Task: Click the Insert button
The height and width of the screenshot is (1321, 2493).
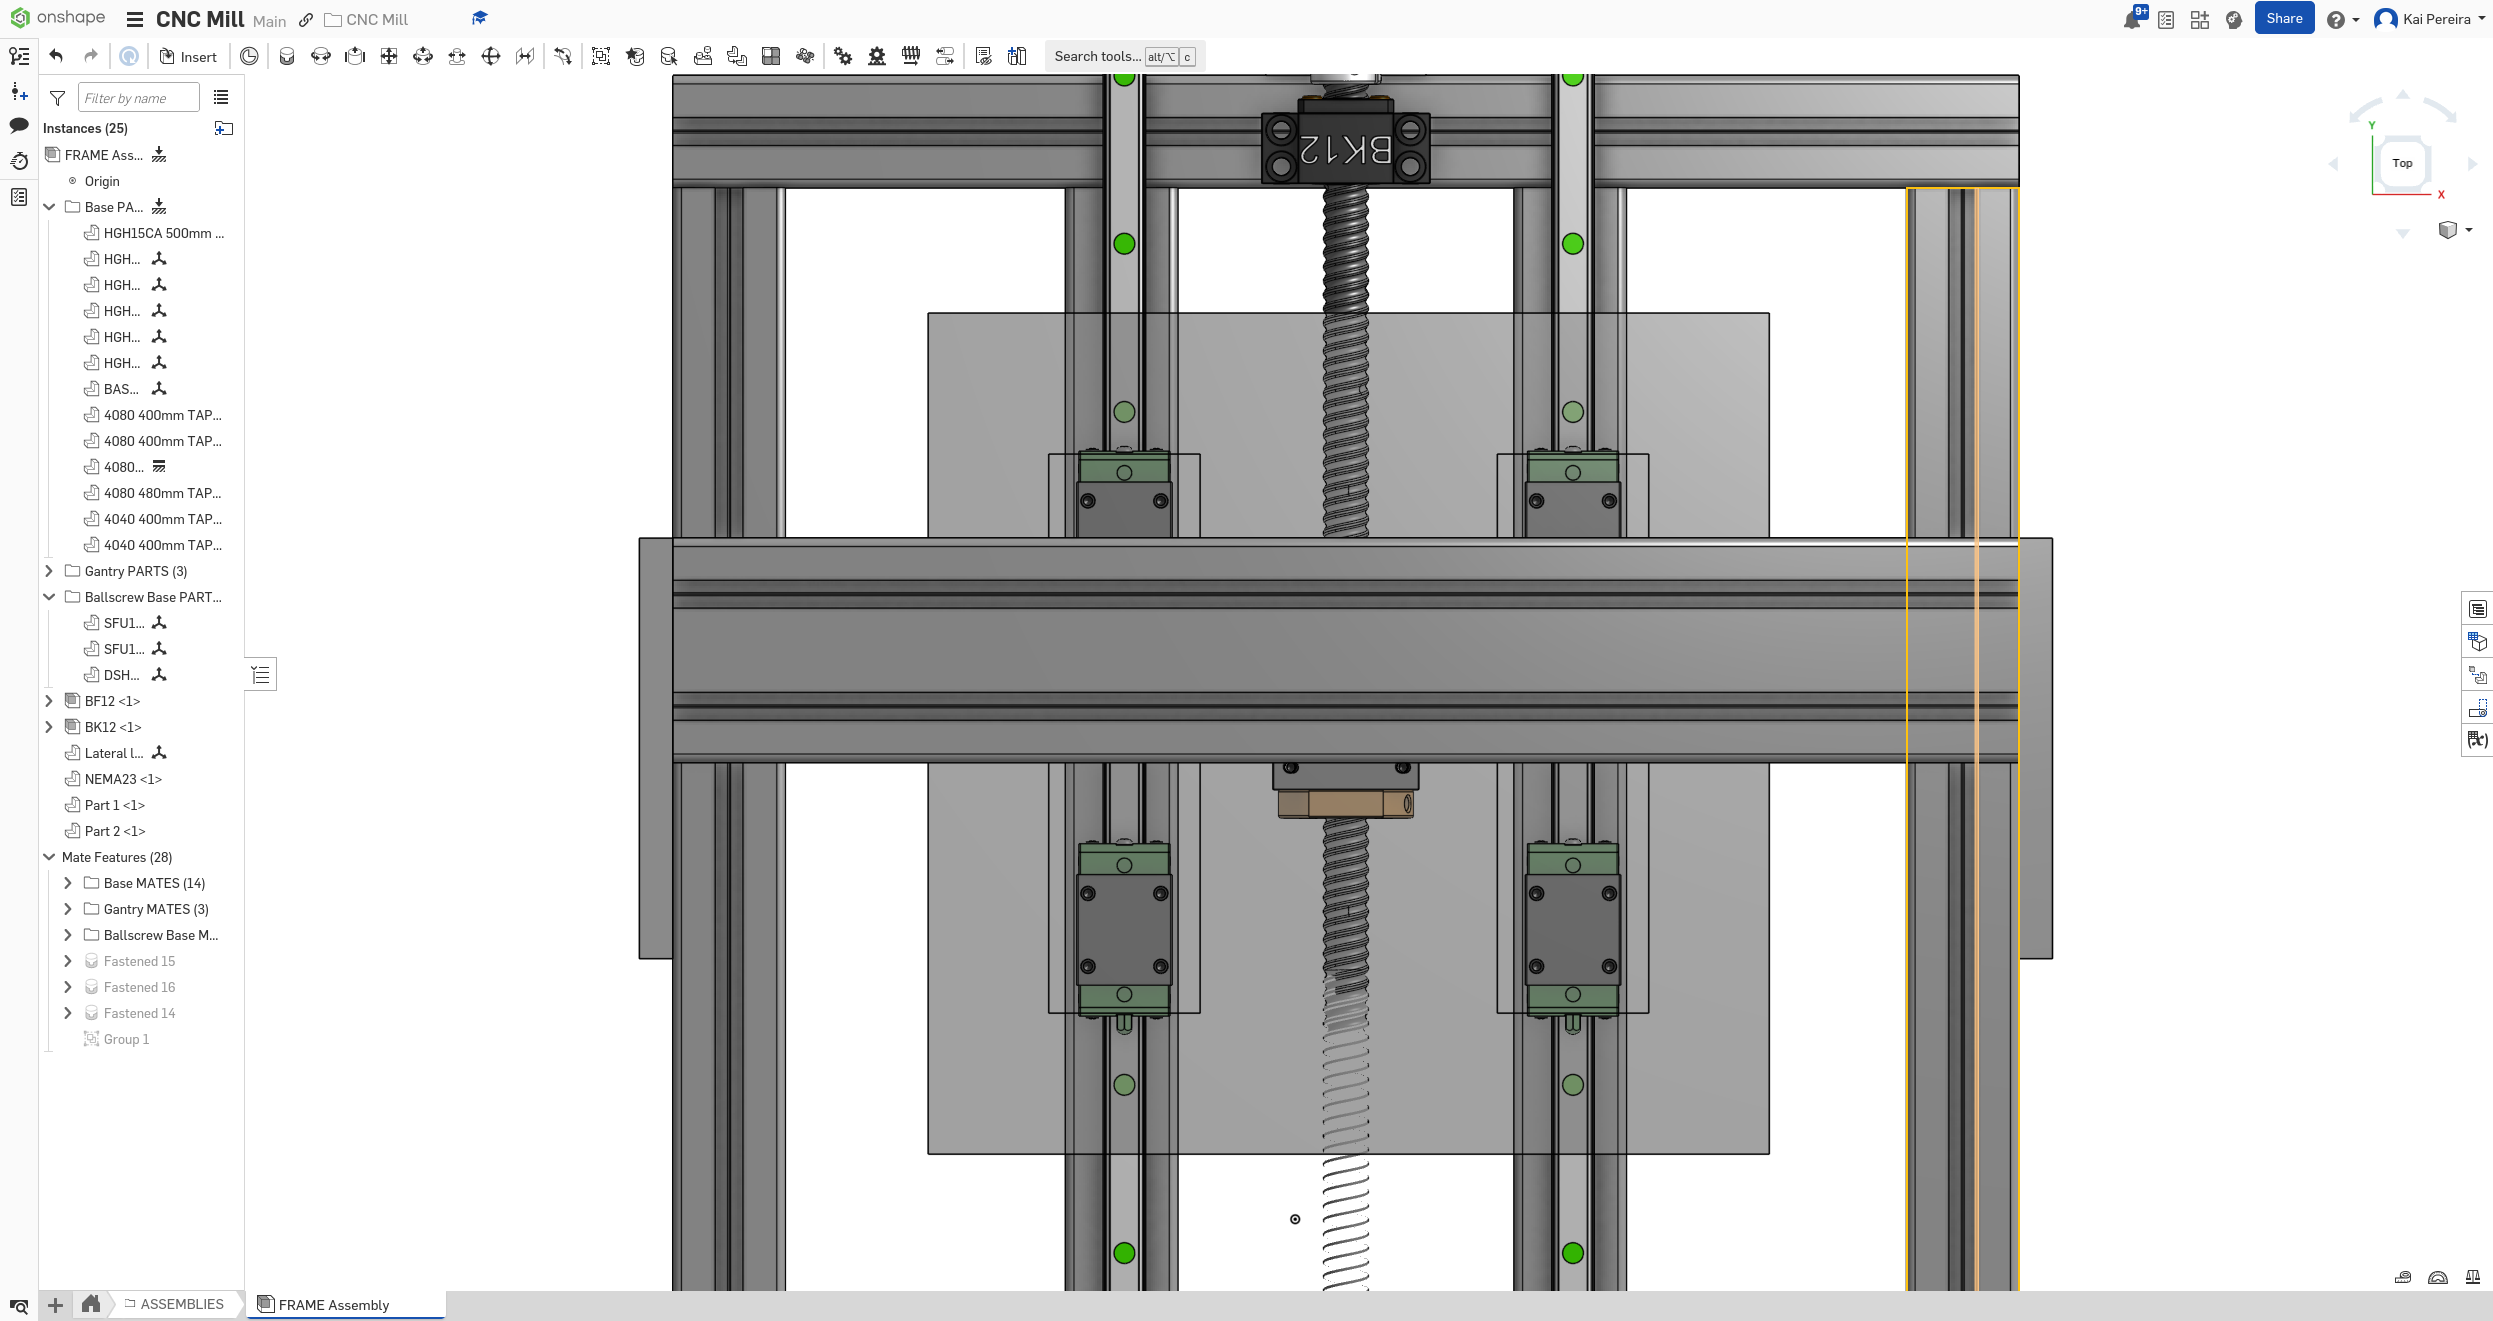Action: click(188, 56)
